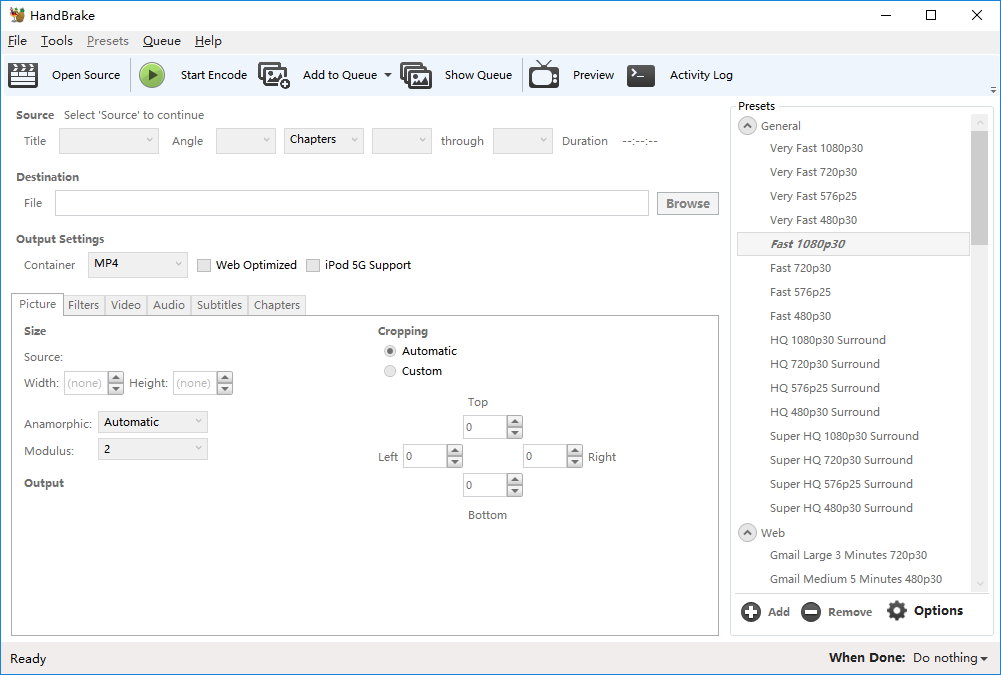Click the Show Queue text label
This screenshot has height=675, width=1001.
[x=478, y=75]
